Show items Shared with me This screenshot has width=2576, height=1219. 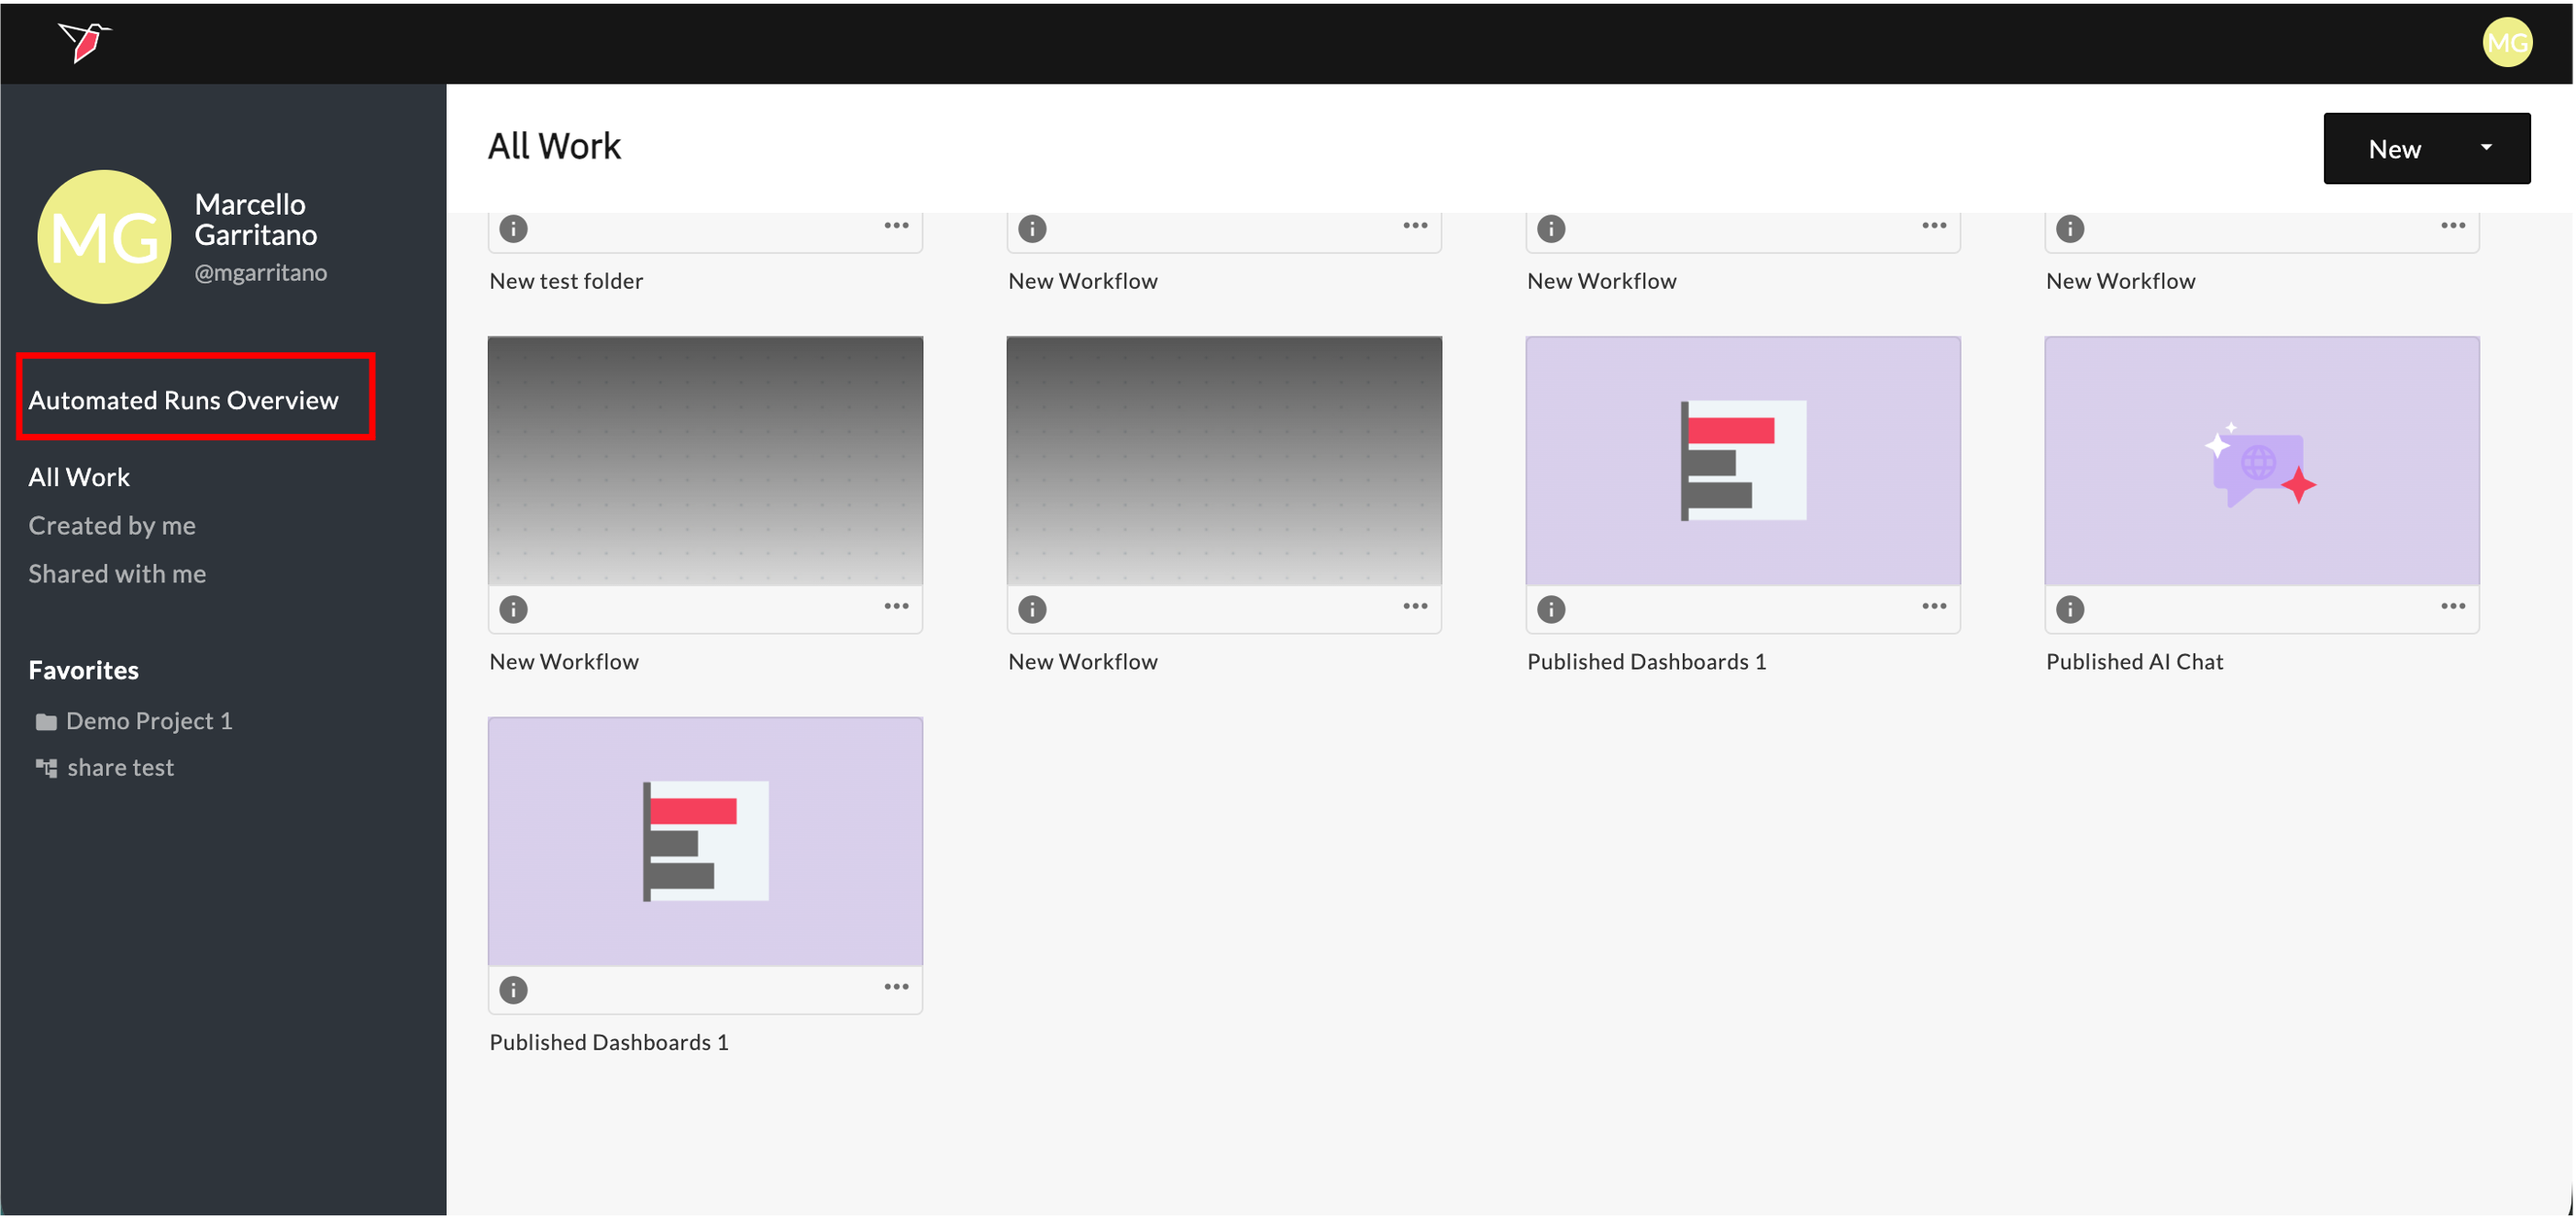(x=117, y=574)
